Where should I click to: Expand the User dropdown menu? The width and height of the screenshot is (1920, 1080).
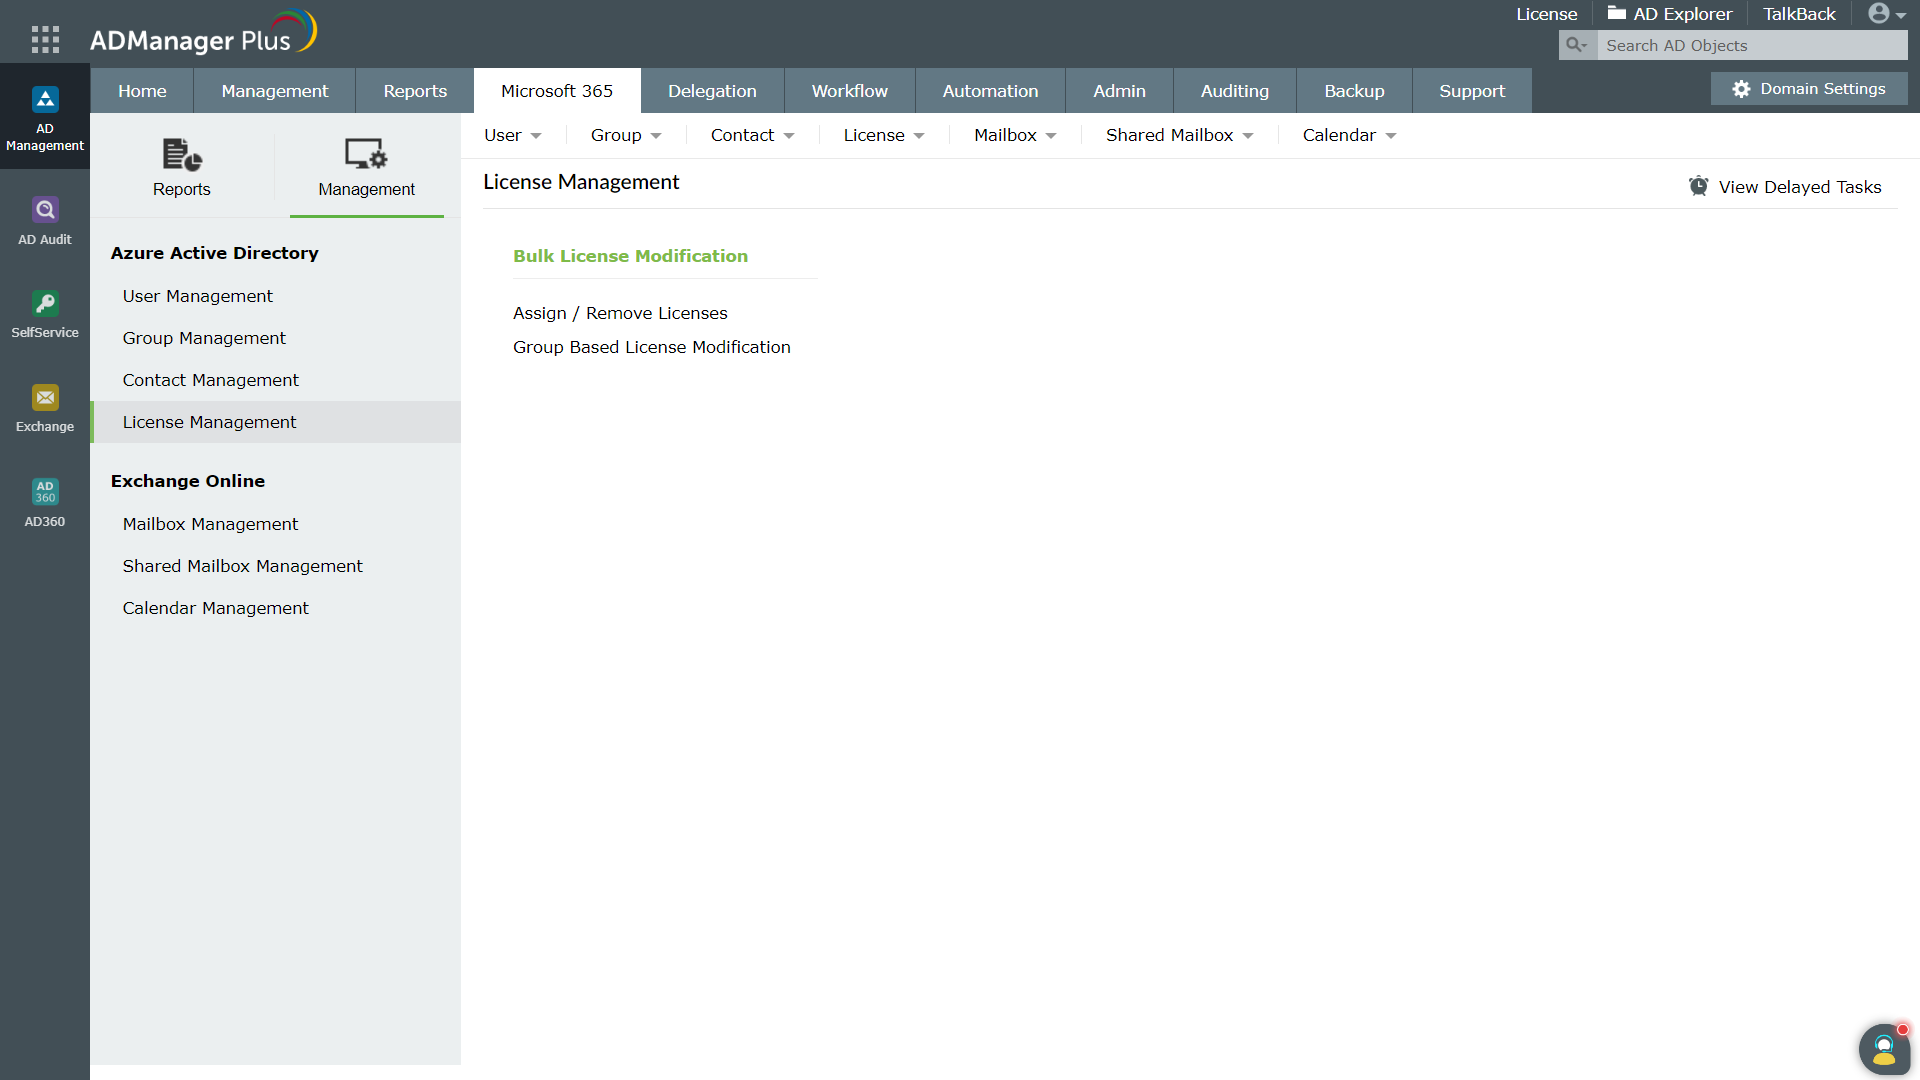(512, 136)
